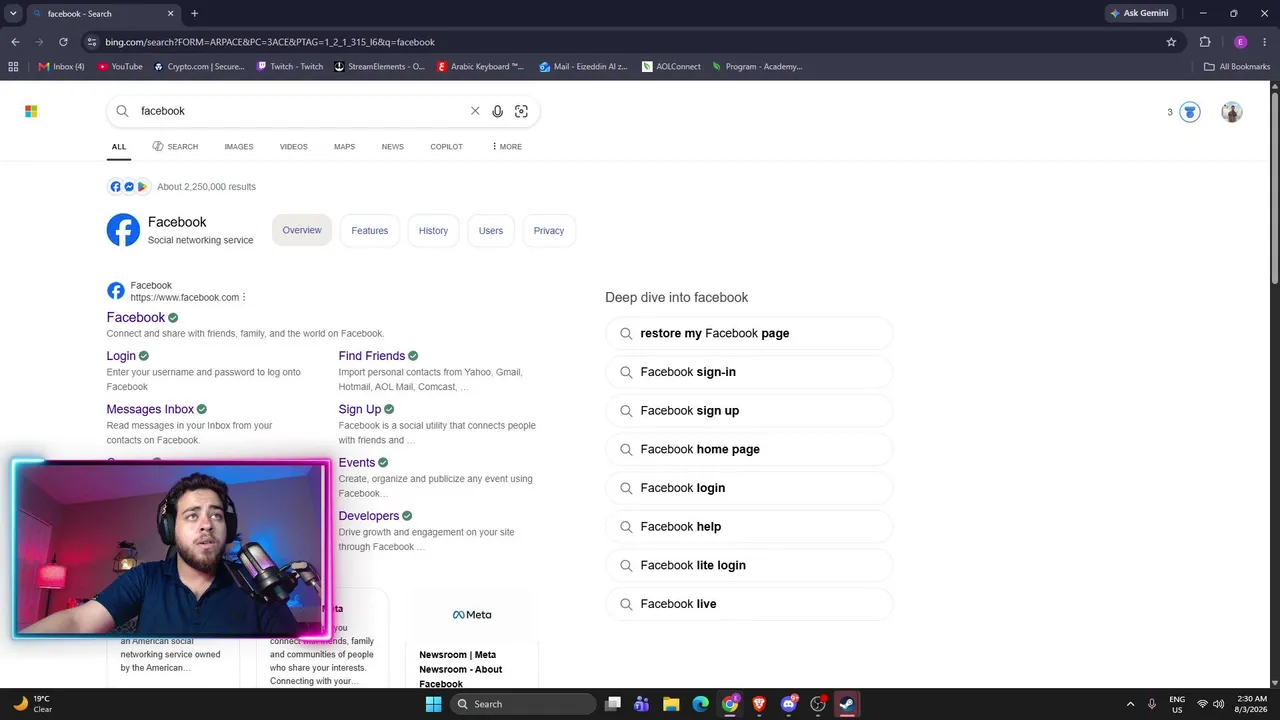Open the YouTube bookmark
Screen dimensions: 1280x720
(120, 67)
